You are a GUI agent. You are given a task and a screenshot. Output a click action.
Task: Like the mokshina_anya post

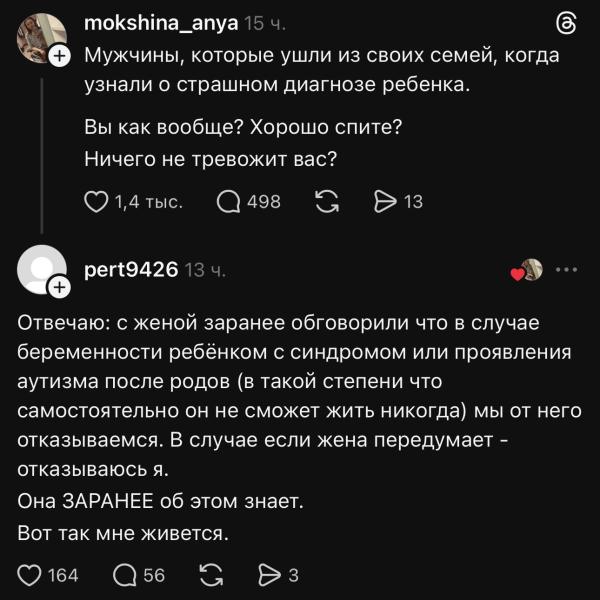point(96,202)
